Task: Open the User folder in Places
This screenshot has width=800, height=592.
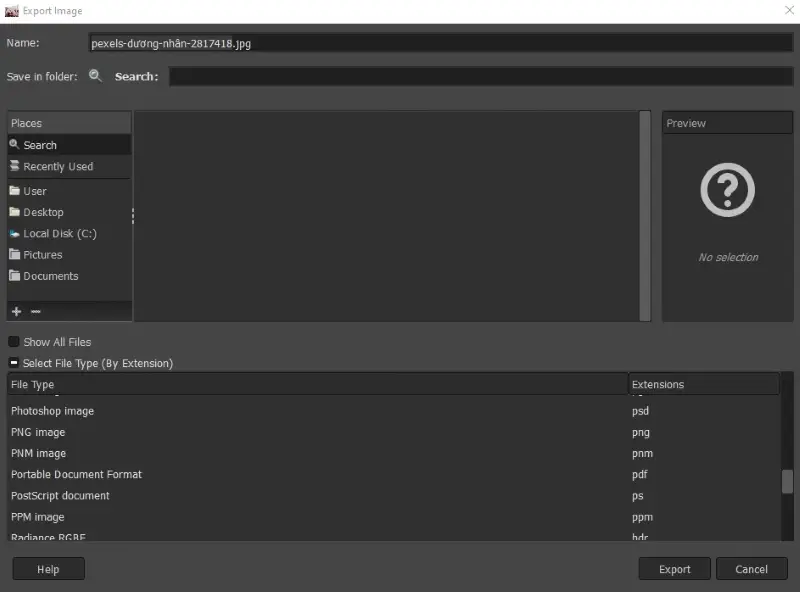Action: [x=69, y=191]
